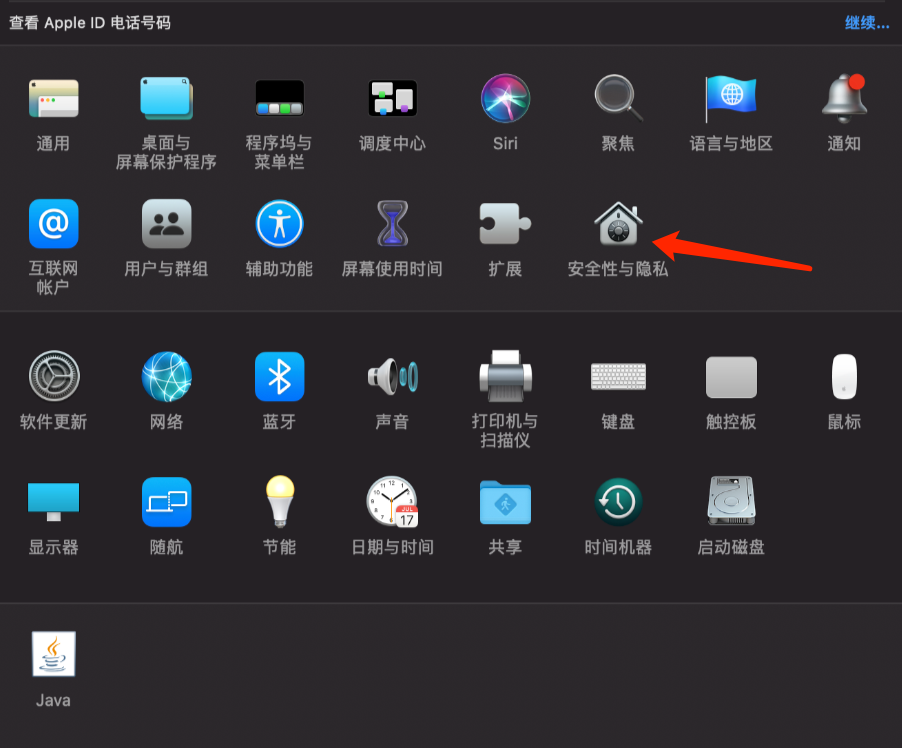Screen dimensions: 902x748
Task: Open the 通用 (General) preferences
Action: [x=53, y=98]
